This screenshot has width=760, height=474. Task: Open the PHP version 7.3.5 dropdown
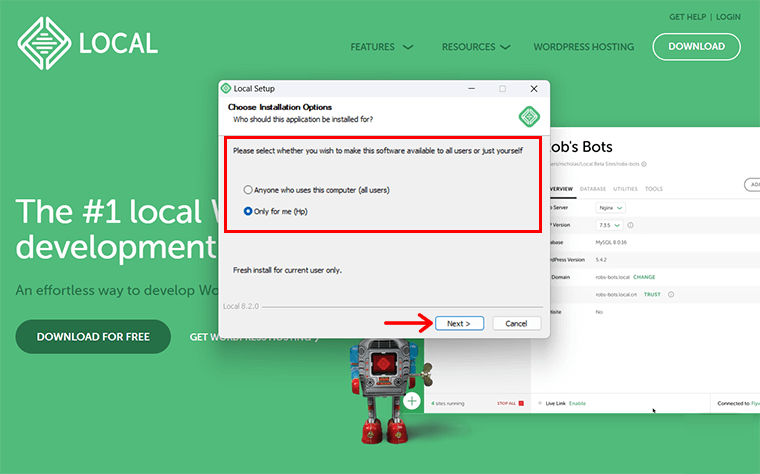(609, 225)
